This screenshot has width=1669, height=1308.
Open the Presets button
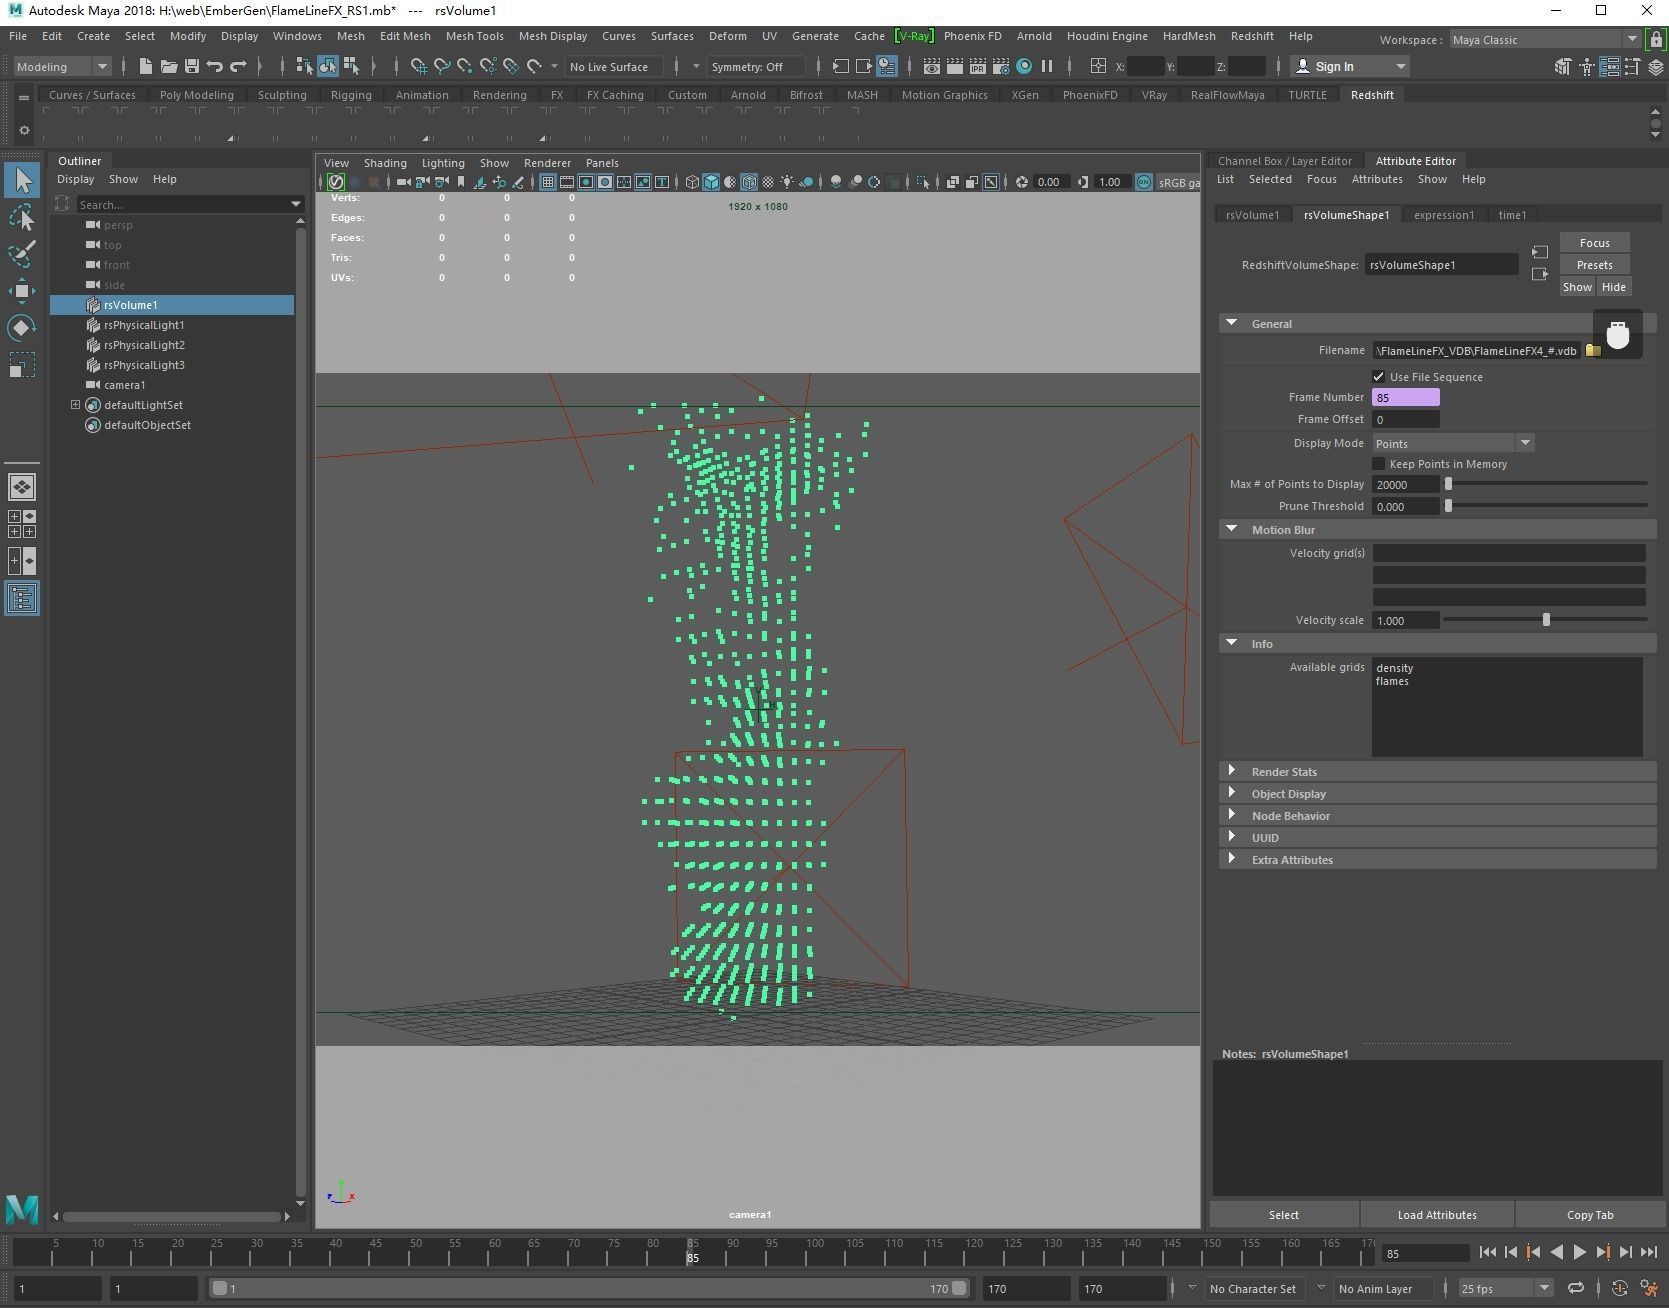[1594, 265]
